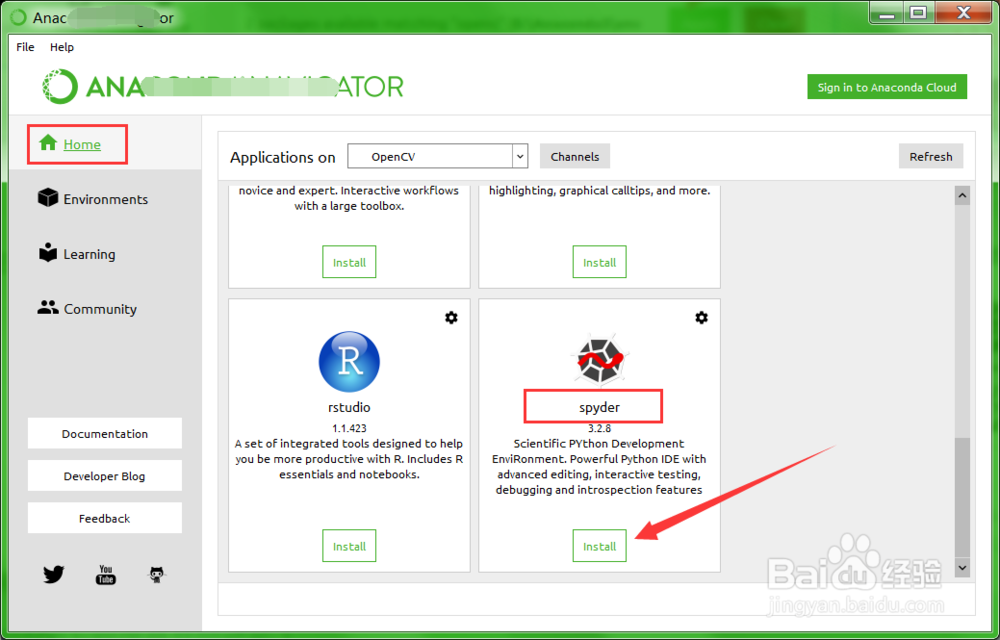
Task: Click the Anaconda Navigator logo
Action: 223,86
